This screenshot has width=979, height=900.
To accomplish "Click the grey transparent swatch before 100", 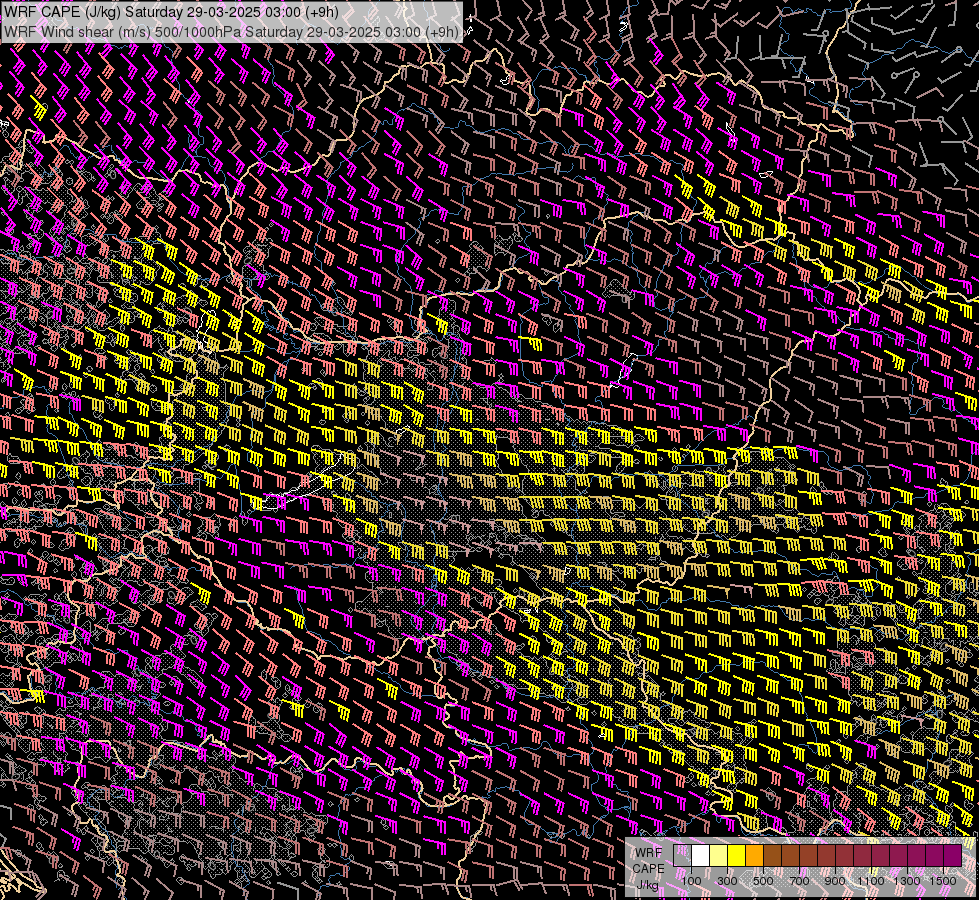I will click(x=682, y=856).
